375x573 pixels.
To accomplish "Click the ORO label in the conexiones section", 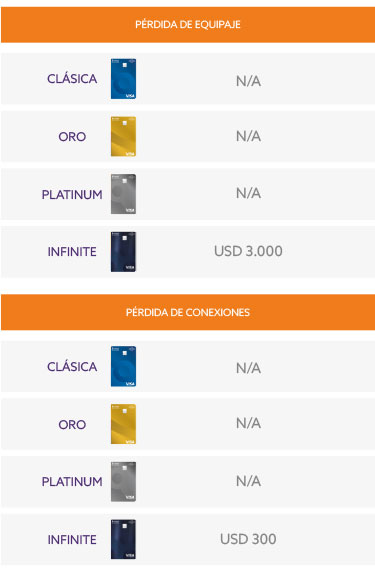I will coord(72,425).
